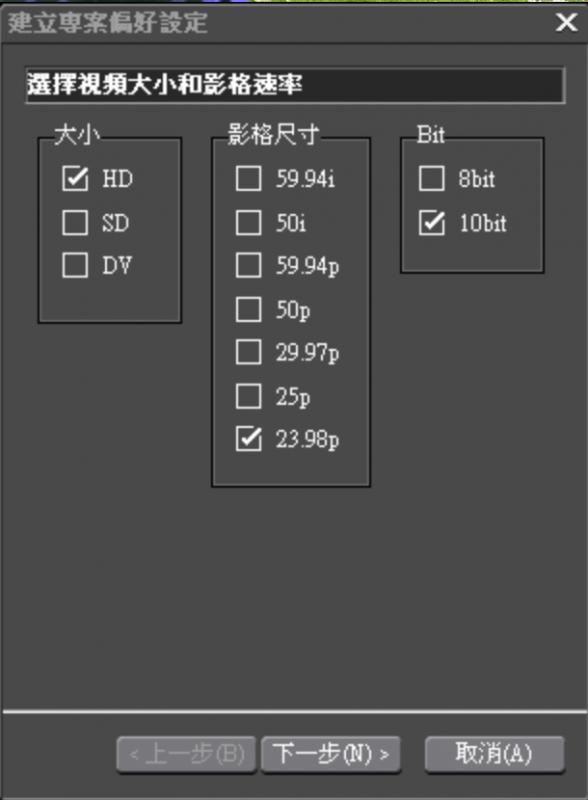
Task: Close the 建立專案偏好設定 dialog
Action: tap(568, 22)
